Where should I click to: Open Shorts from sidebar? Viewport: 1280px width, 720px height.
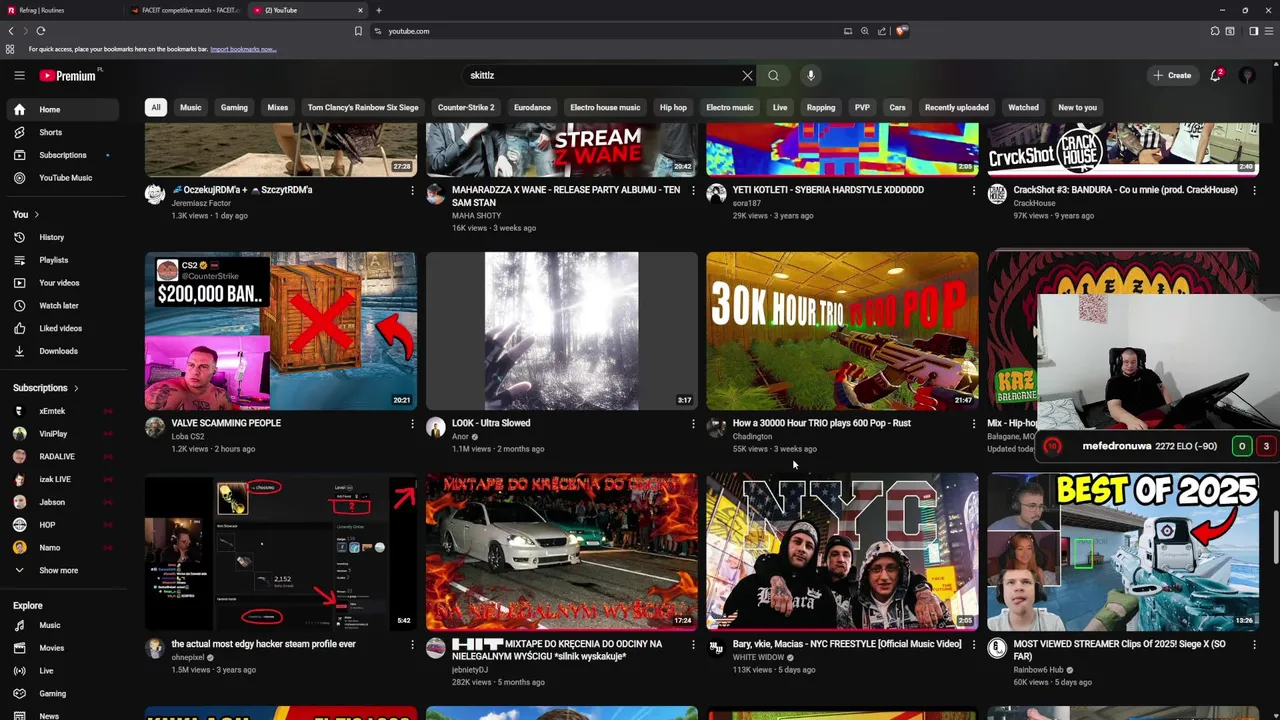63,132
